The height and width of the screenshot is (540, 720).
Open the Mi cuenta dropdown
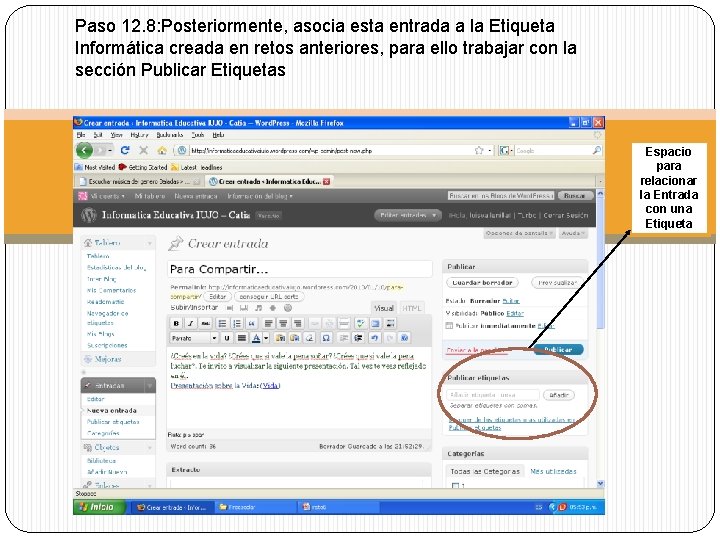click(x=106, y=196)
